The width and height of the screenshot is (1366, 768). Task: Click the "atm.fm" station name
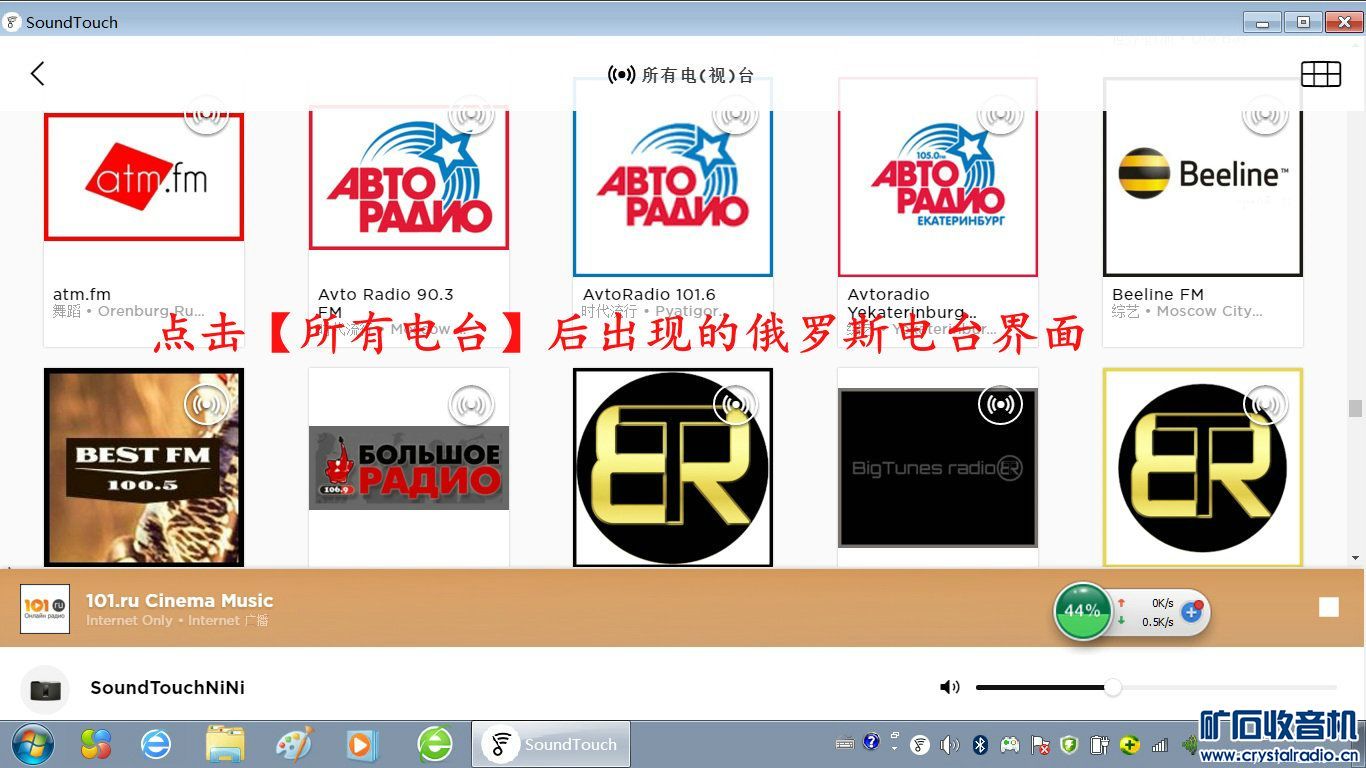[x=82, y=294]
